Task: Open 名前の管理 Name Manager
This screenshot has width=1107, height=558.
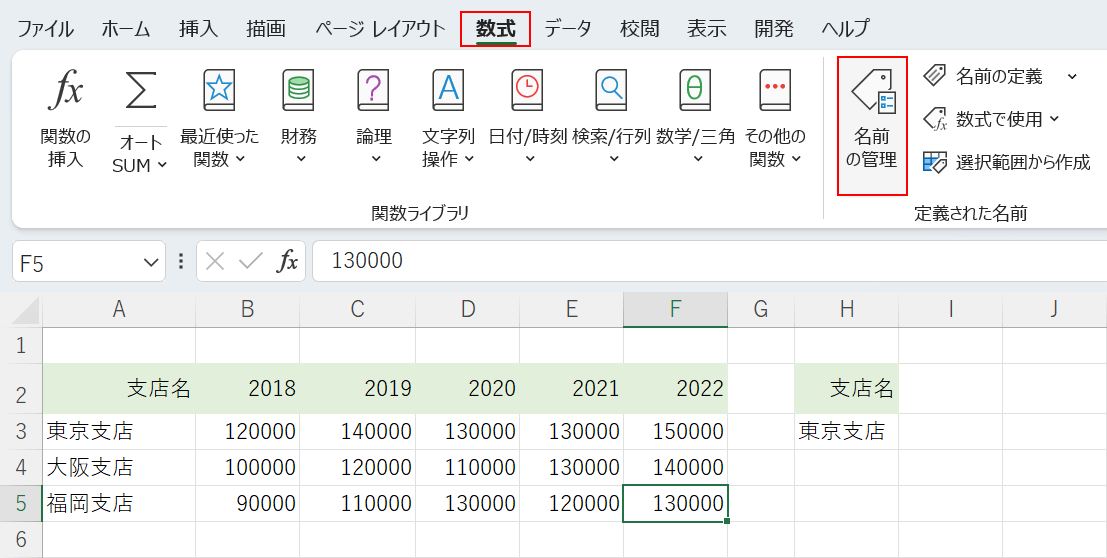Action: click(x=872, y=125)
